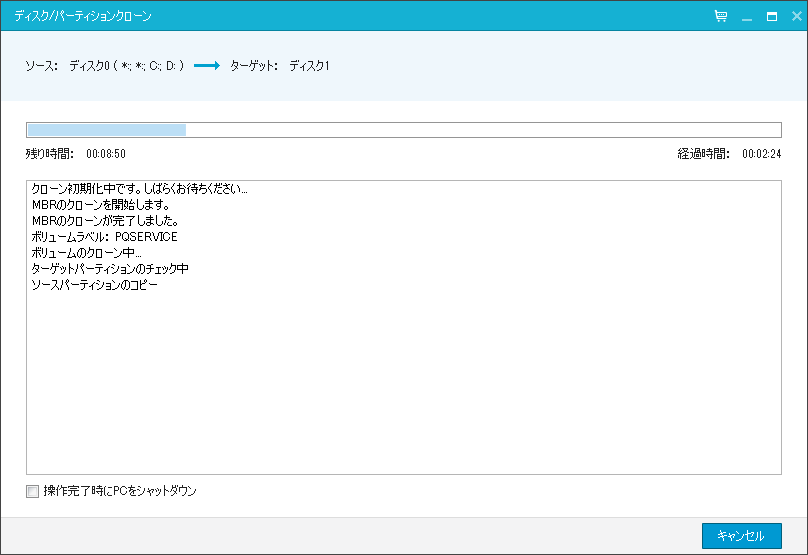
Task: Click the blue source-to-target arrow
Action: (206, 66)
